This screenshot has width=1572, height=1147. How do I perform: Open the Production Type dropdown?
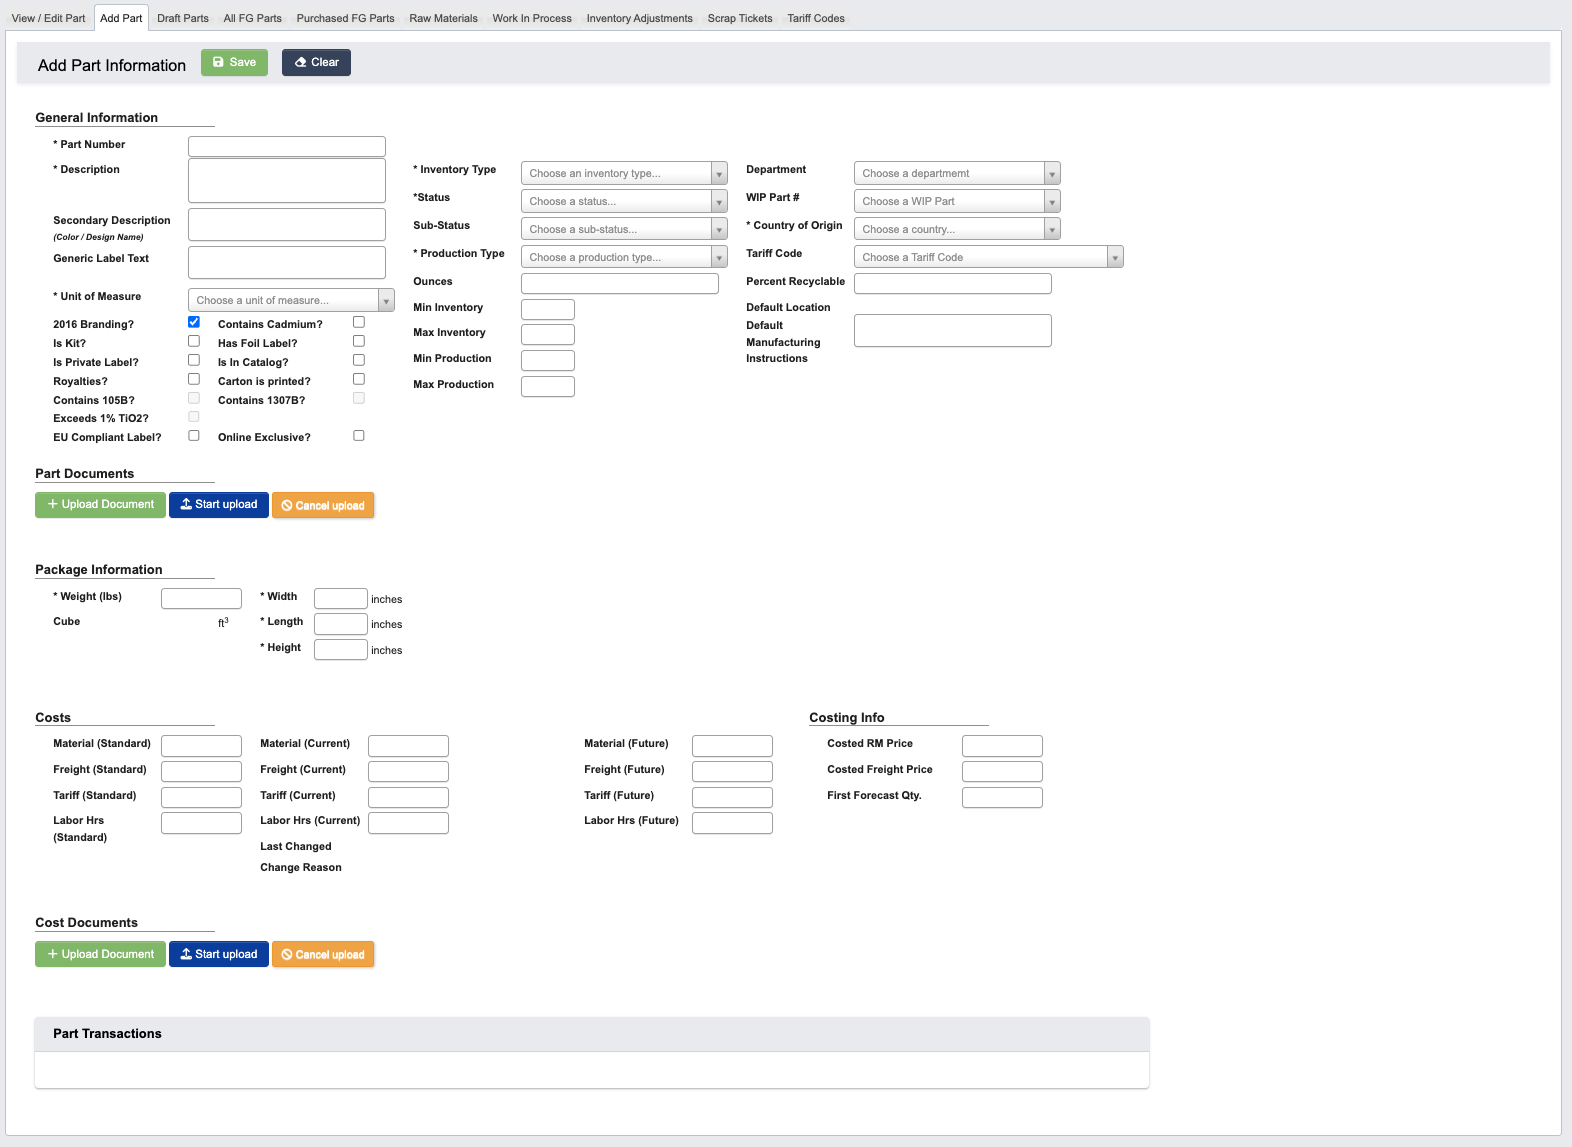624,257
